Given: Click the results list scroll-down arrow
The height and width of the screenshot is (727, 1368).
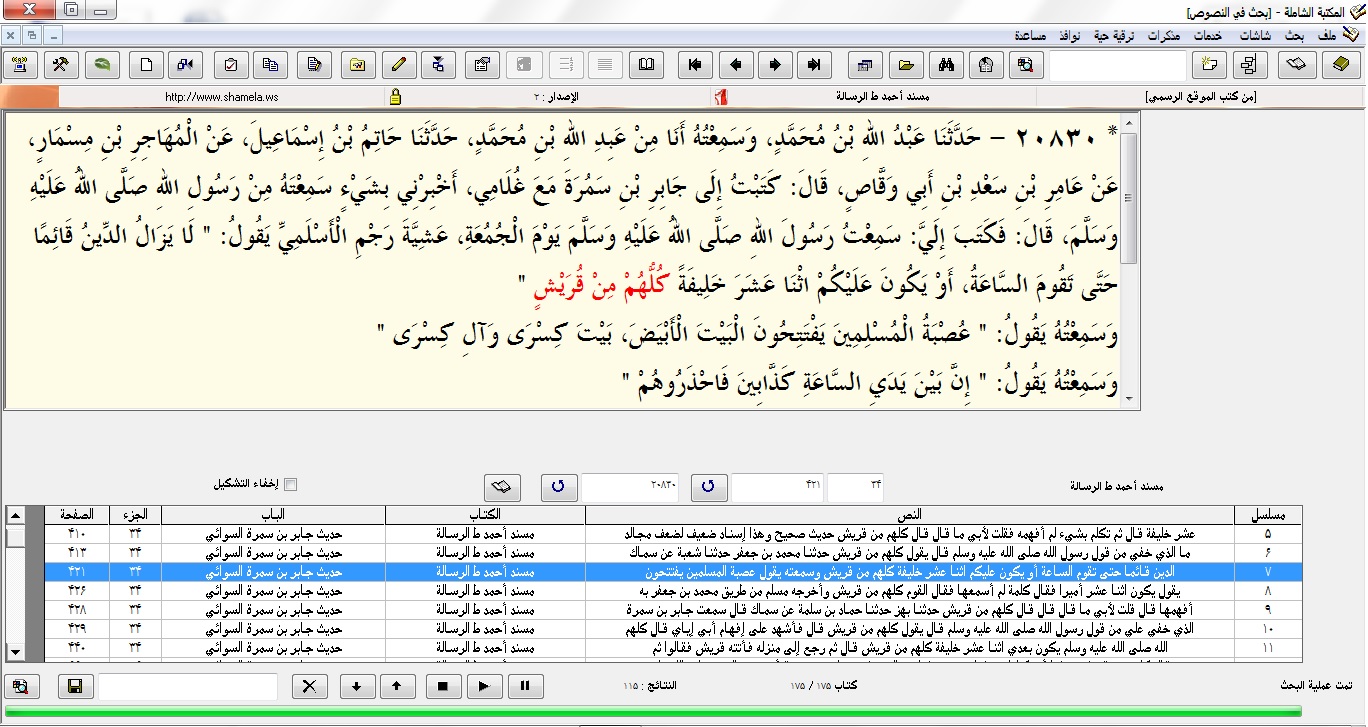Looking at the screenshot, I should tap(15, 652).
